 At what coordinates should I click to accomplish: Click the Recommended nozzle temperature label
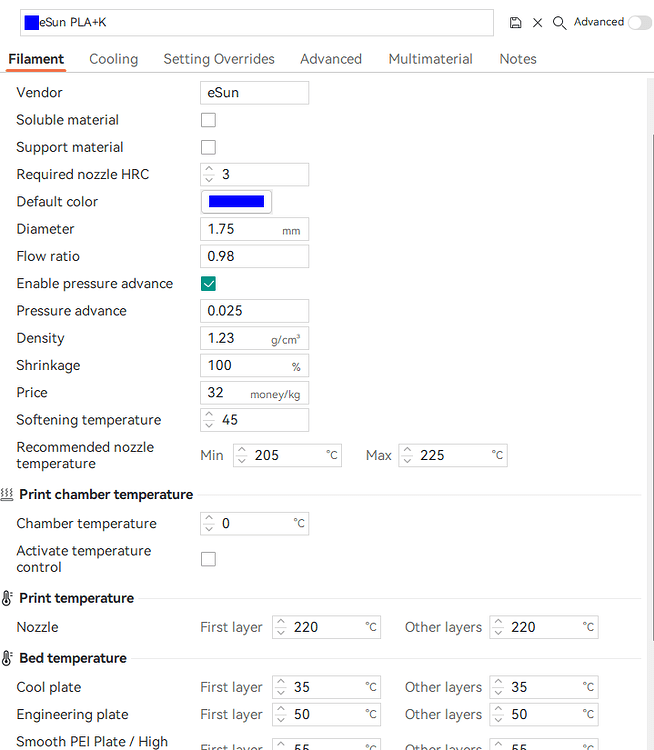coord(85,455)
